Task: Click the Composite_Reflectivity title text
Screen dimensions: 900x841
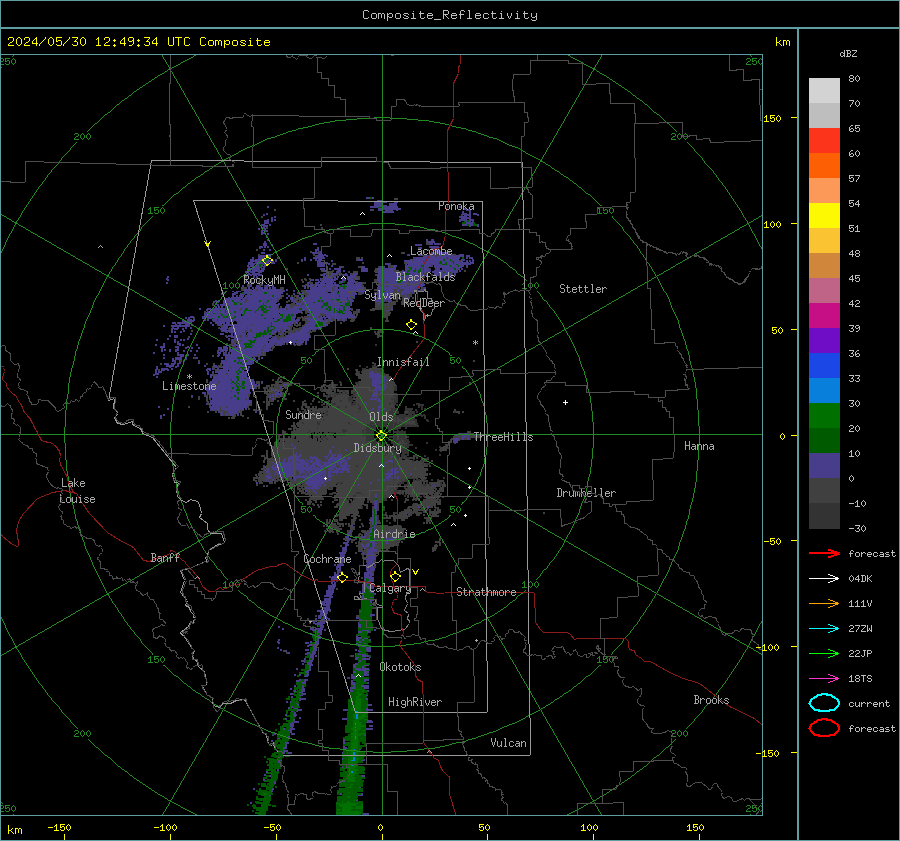Action: pyautogui.click(x=450, y=15)
